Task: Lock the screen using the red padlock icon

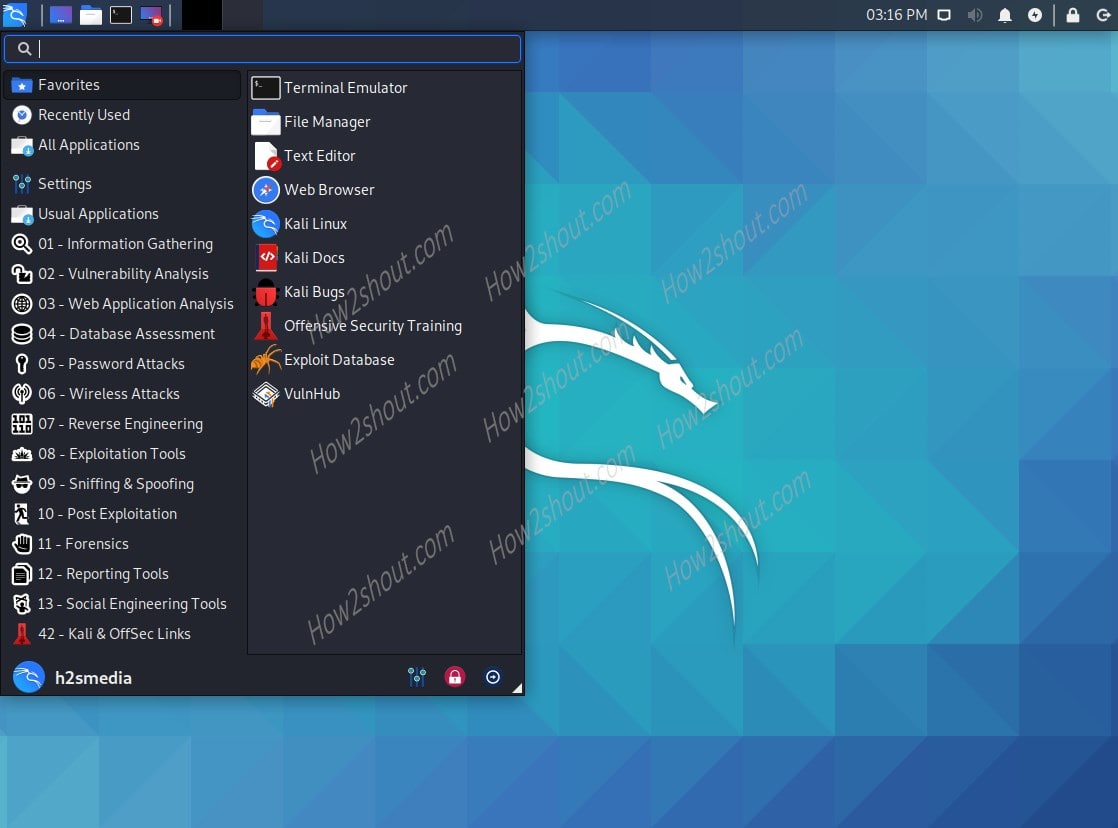Action: (x=455, y=677)
